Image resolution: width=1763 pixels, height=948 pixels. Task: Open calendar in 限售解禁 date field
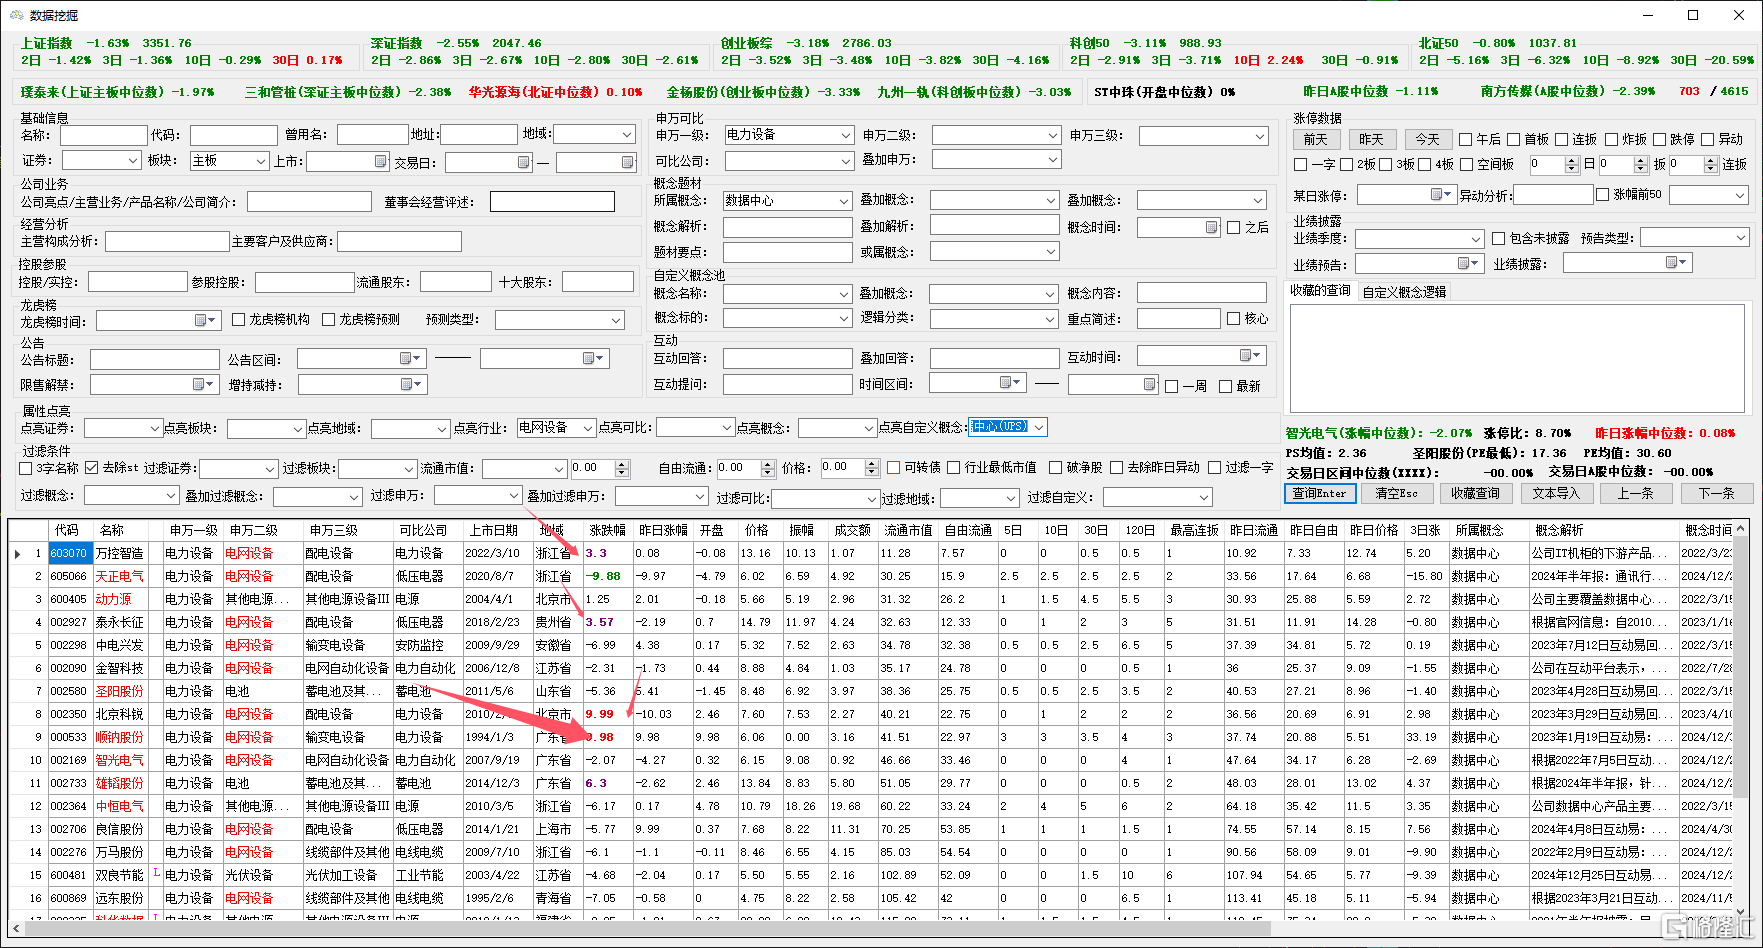[x=202, y=384]
